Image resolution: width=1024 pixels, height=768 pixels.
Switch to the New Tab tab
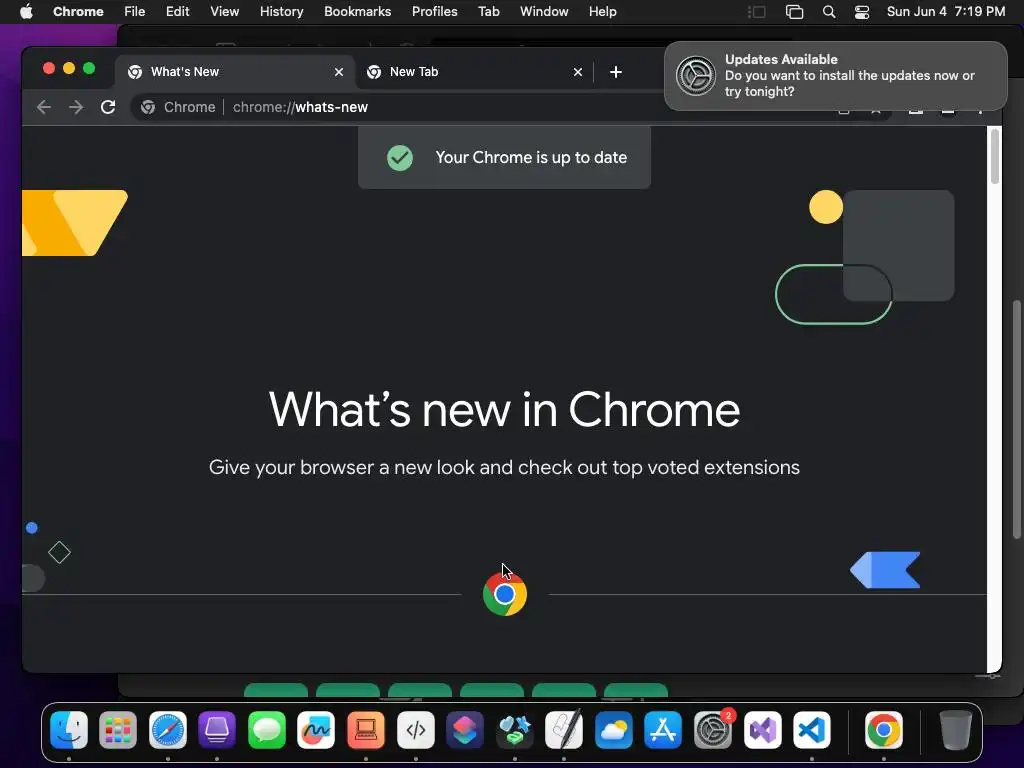474,72
